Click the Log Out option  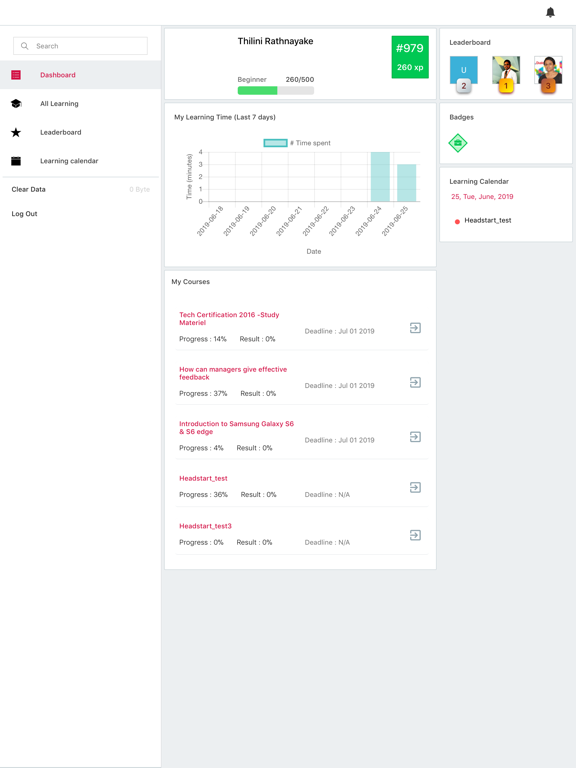(24, 214)
